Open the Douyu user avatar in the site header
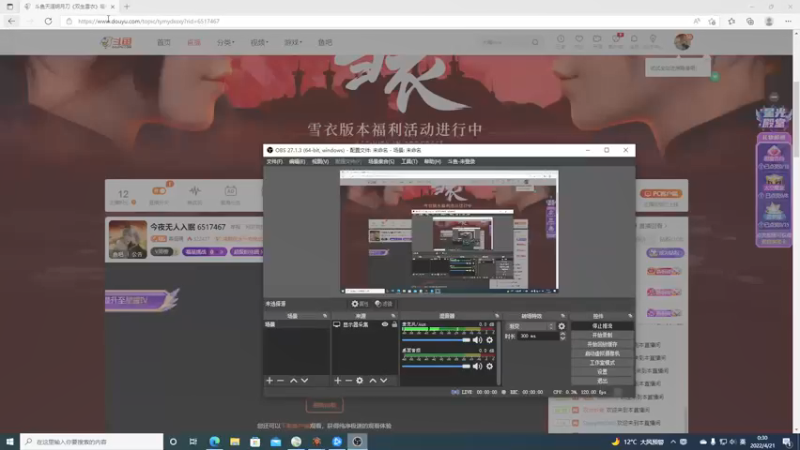This screenshot has width=800, height=450. click(682, 42)
